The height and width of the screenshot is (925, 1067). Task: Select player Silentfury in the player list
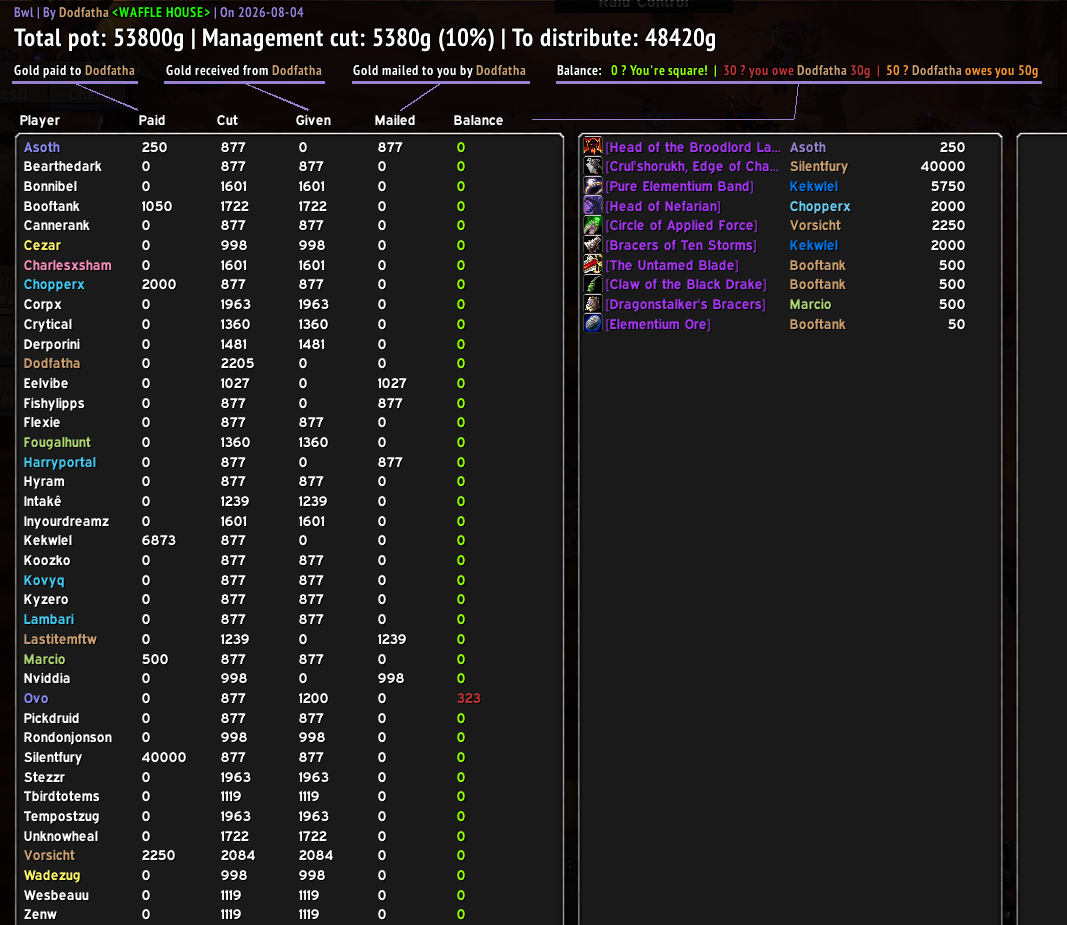52,758
